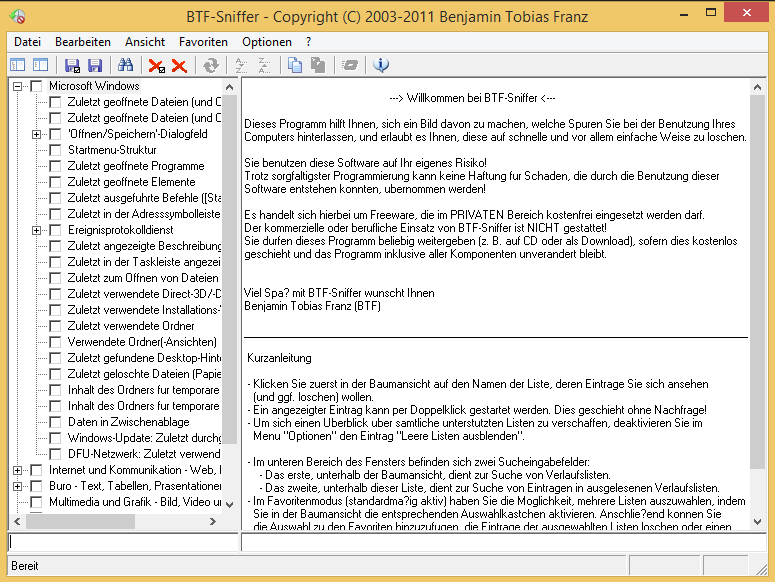Check the Startmenu-Struktur checkbox
Viewport: 775px width, 582px height.
pos(55,150)
